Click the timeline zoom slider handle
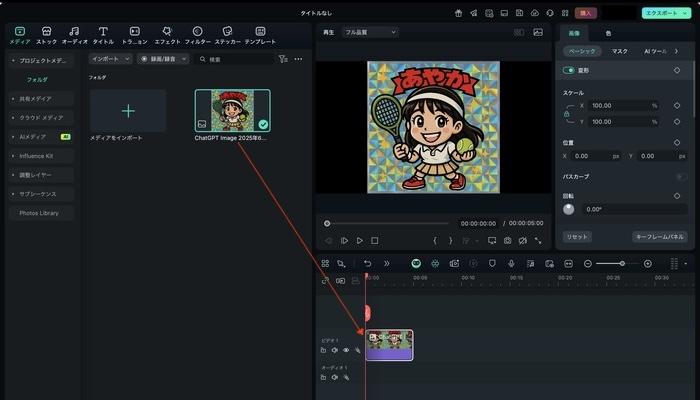Viewport: 700px width, 400px height. [x=622, y=264]
